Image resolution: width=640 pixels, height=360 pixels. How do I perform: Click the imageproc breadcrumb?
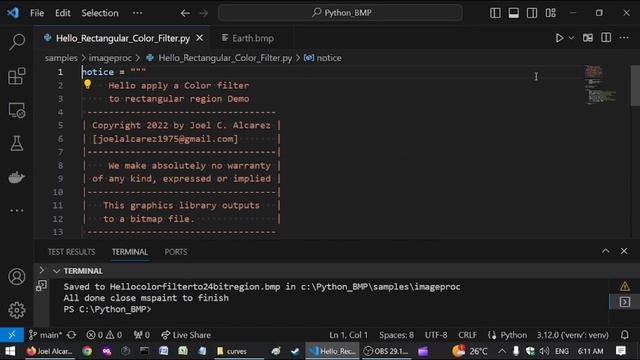(x=110, y=58)
